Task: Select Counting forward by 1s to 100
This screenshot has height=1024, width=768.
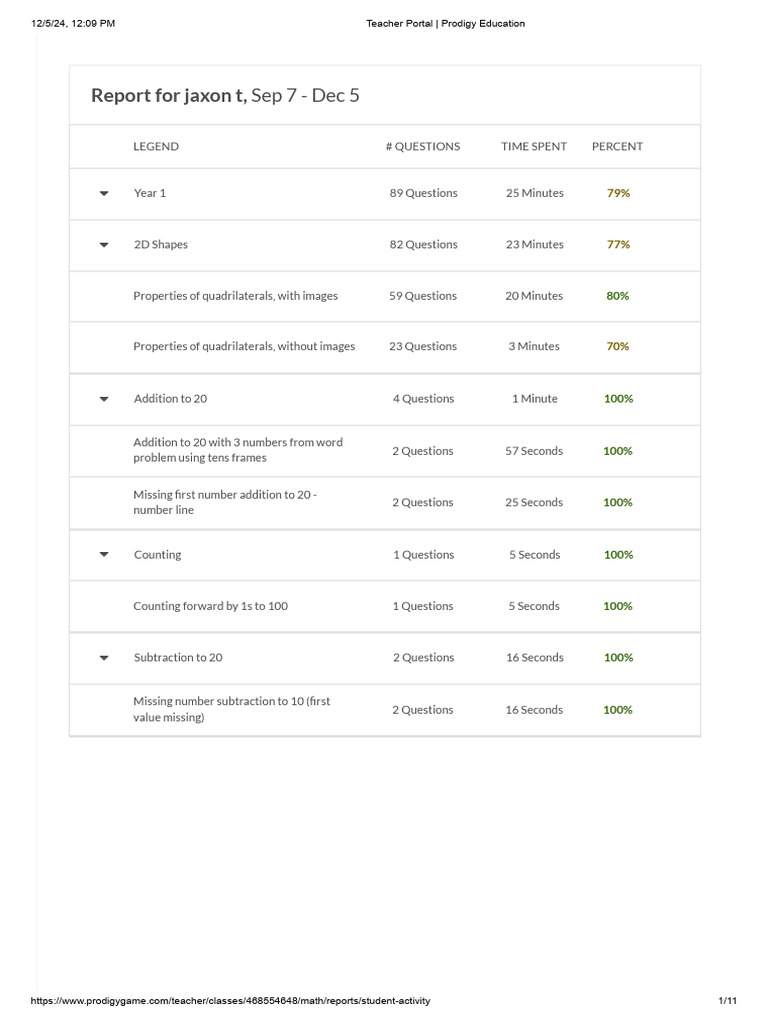Action: point(211,606)
